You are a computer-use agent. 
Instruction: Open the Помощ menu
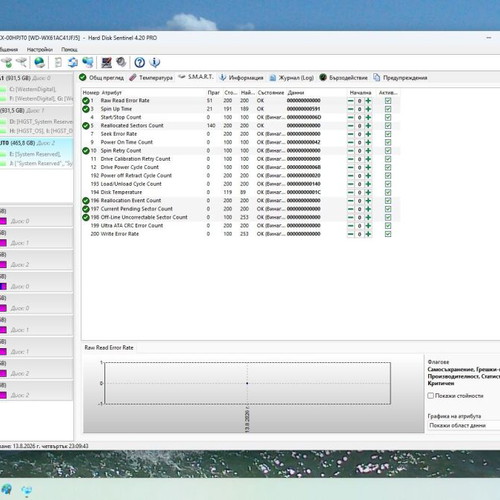(x=69, y=50)
